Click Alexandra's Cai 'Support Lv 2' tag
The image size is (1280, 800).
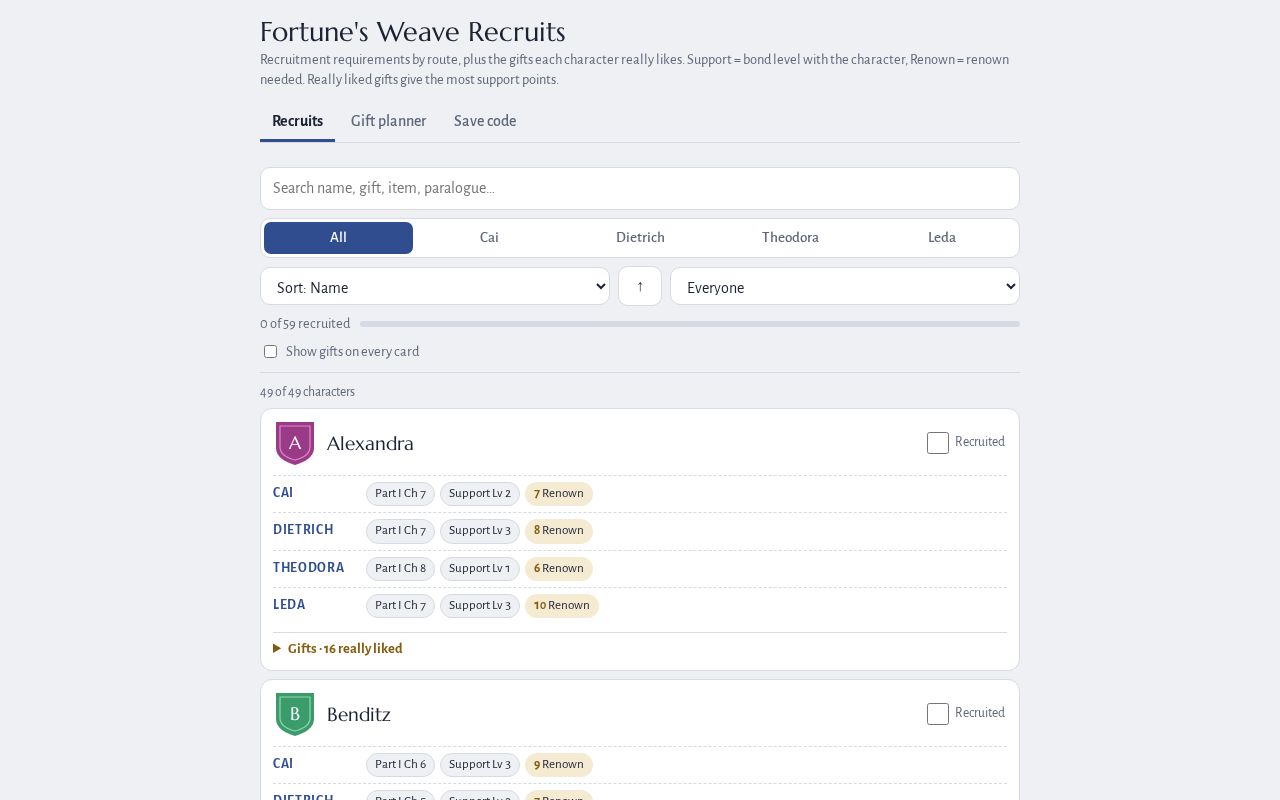click(x=480, y=494)
